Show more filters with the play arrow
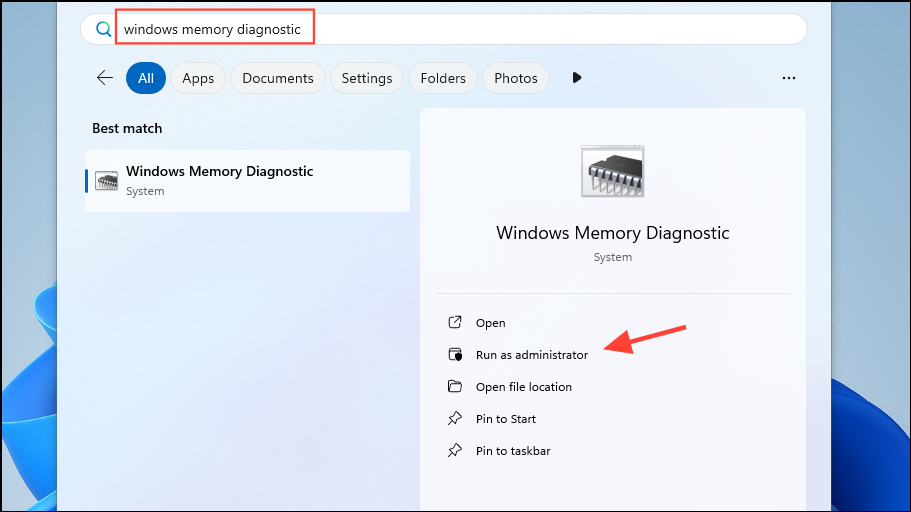Image resolution: width=911 pixels, height=512 pixels. coord(576,78)
